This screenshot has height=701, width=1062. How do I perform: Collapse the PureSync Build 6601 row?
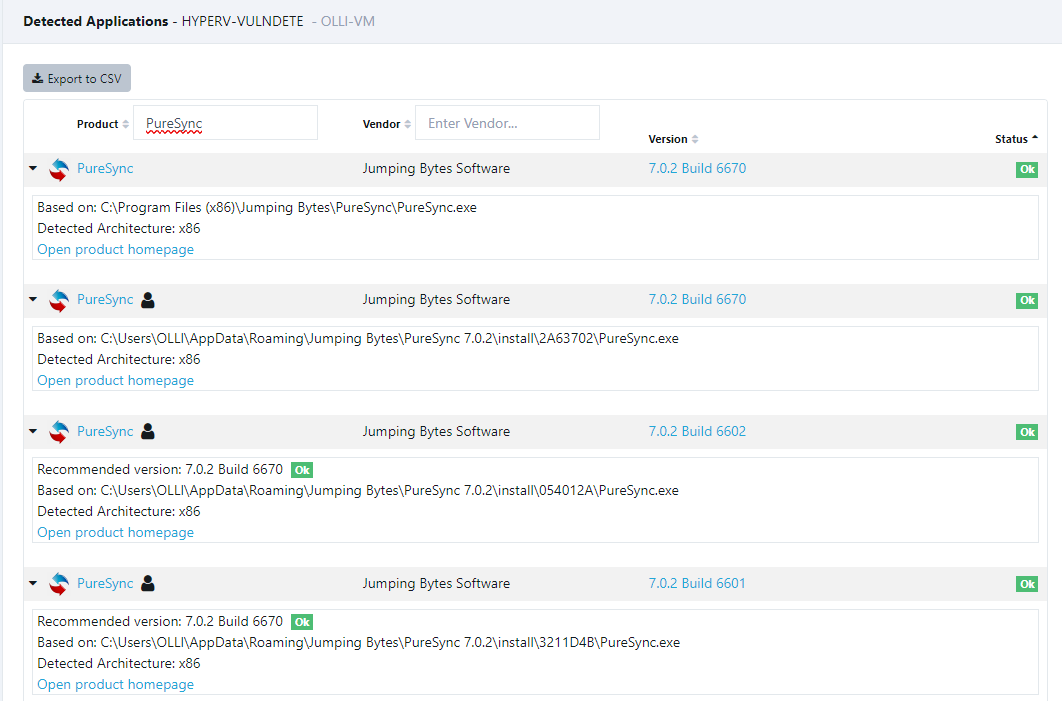(x=33, y=582)
